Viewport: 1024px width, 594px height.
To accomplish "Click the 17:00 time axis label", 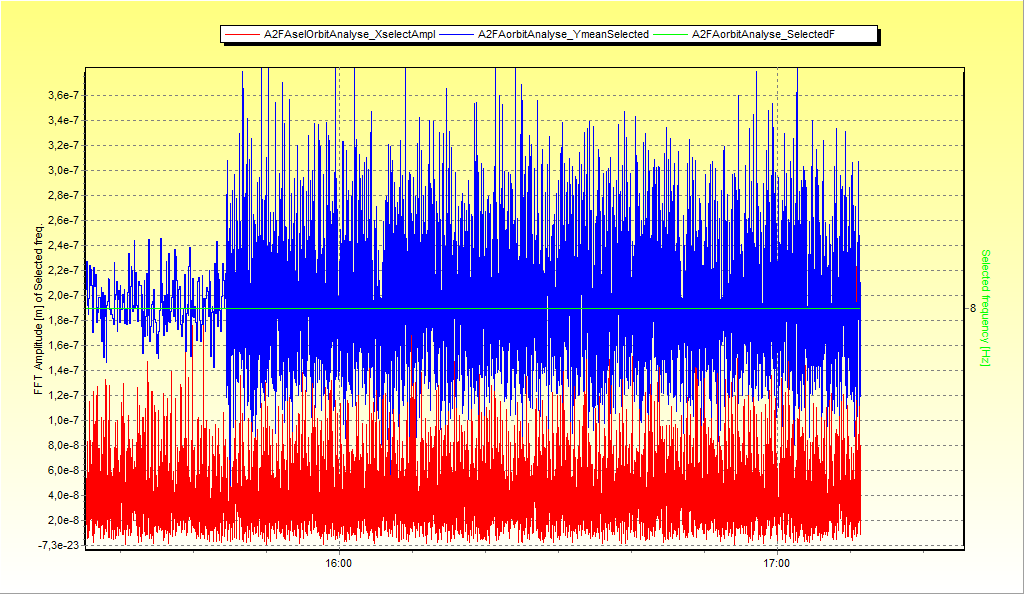I will 776,565.
